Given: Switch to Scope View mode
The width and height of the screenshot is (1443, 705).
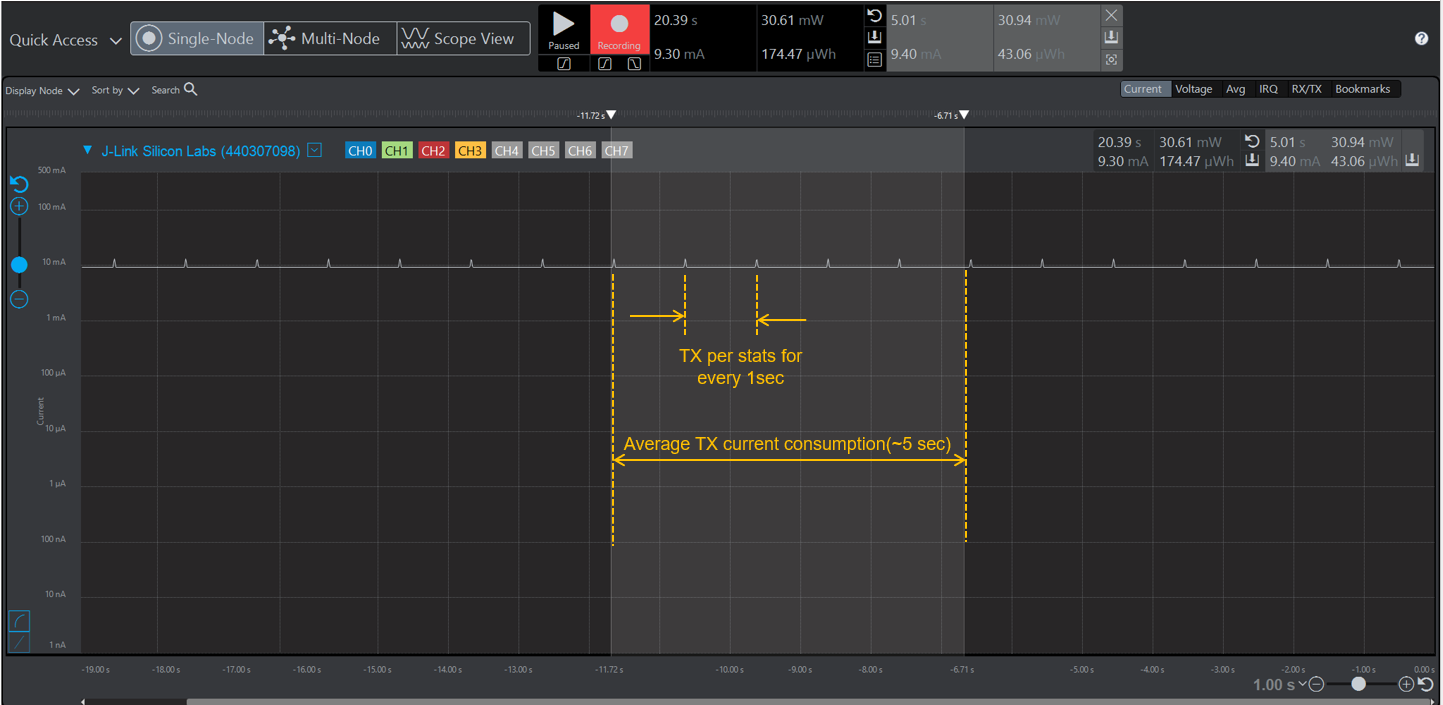Looking at the screenshot, I should tap(463, 38).
